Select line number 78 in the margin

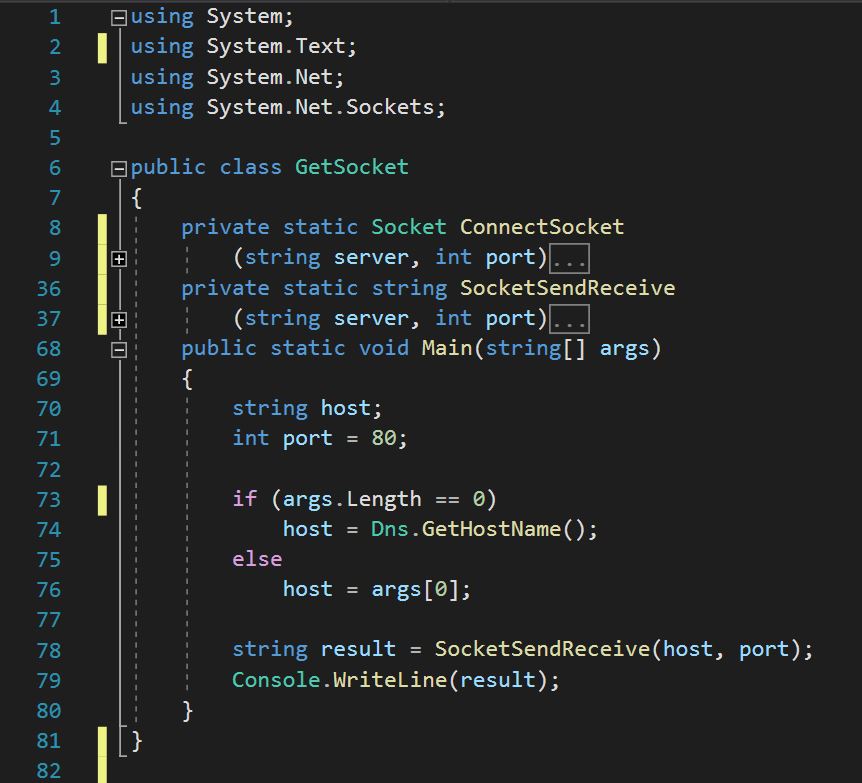(49, 650)
